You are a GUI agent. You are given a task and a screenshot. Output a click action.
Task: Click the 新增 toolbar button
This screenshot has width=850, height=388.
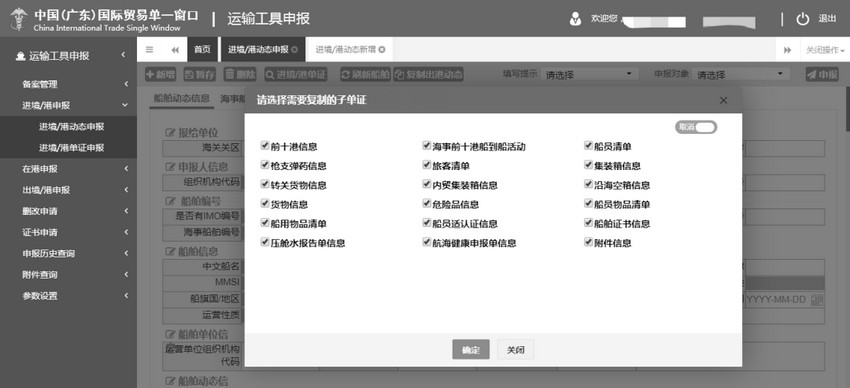pyautogui.click(x=160, y=75)
